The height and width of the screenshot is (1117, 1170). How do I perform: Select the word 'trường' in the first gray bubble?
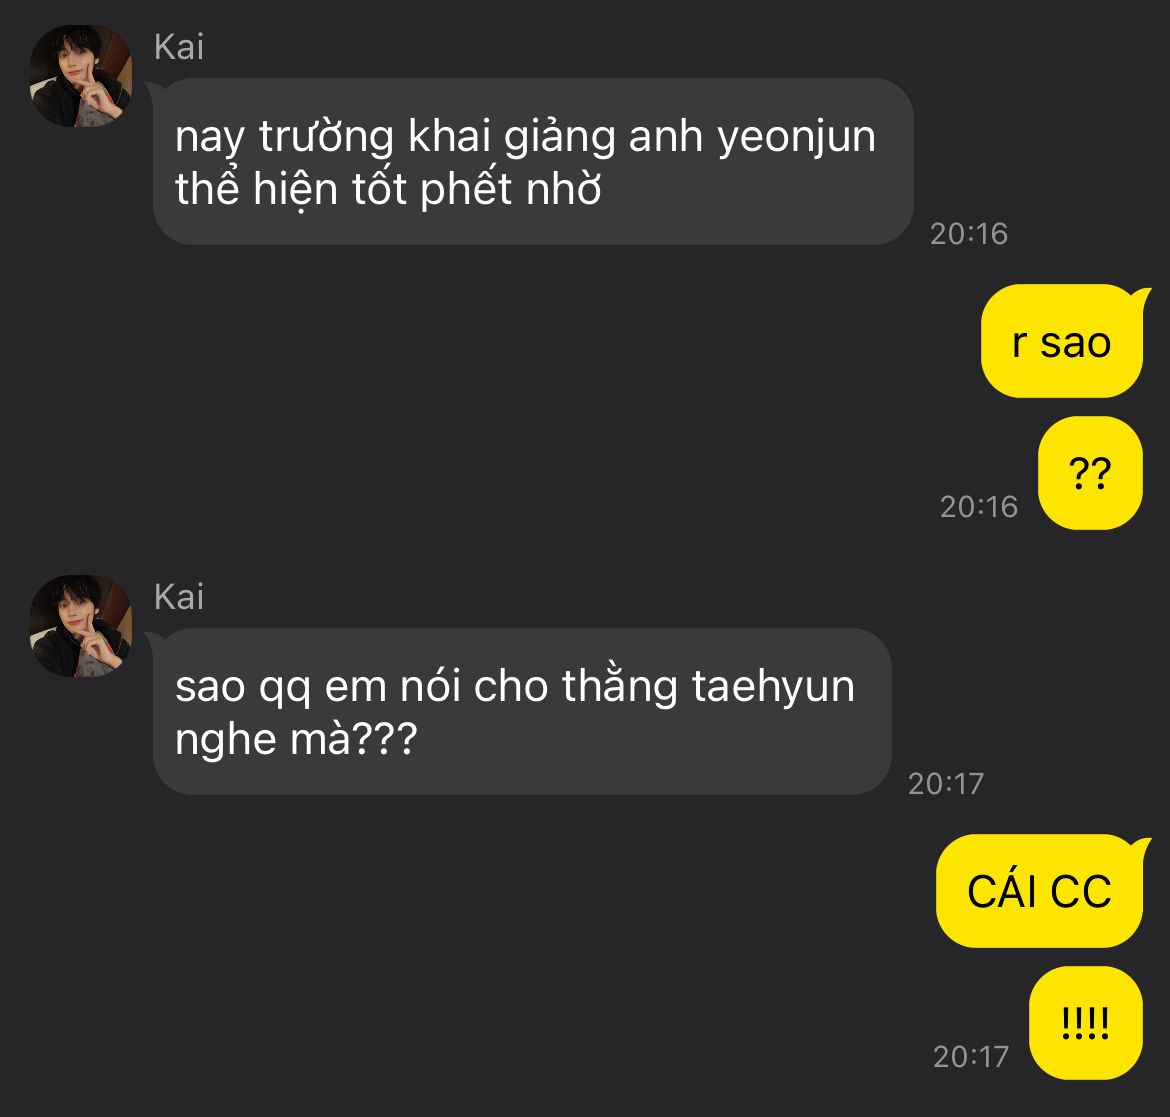[326, 138]
